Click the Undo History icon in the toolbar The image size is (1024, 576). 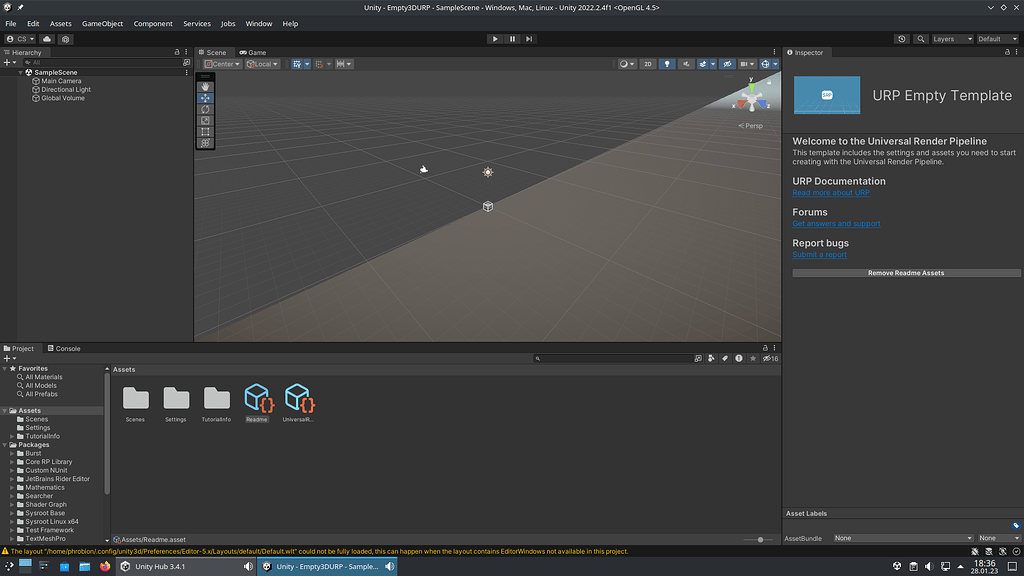901,39
